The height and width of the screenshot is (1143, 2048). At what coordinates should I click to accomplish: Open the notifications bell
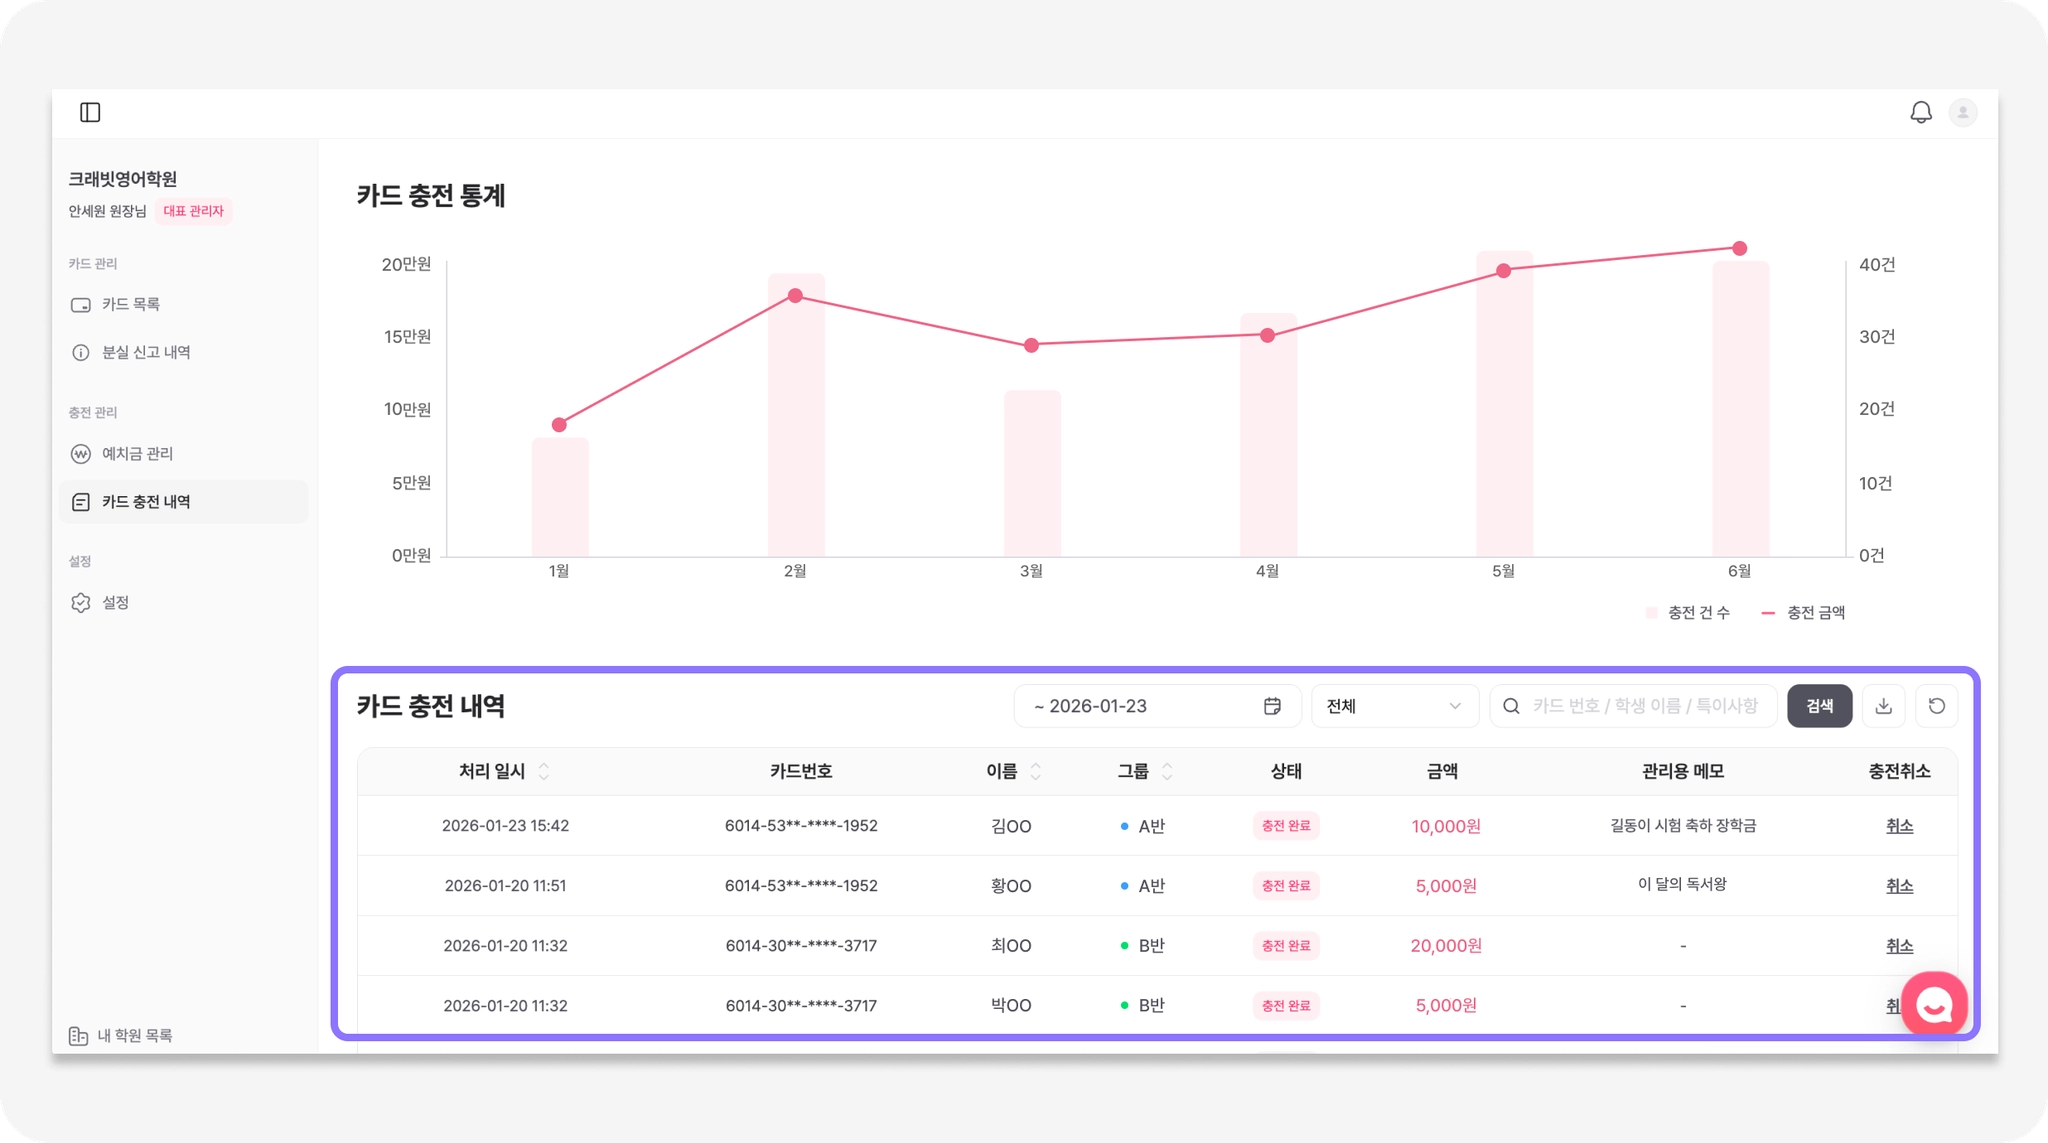[x=1920, y=112]
